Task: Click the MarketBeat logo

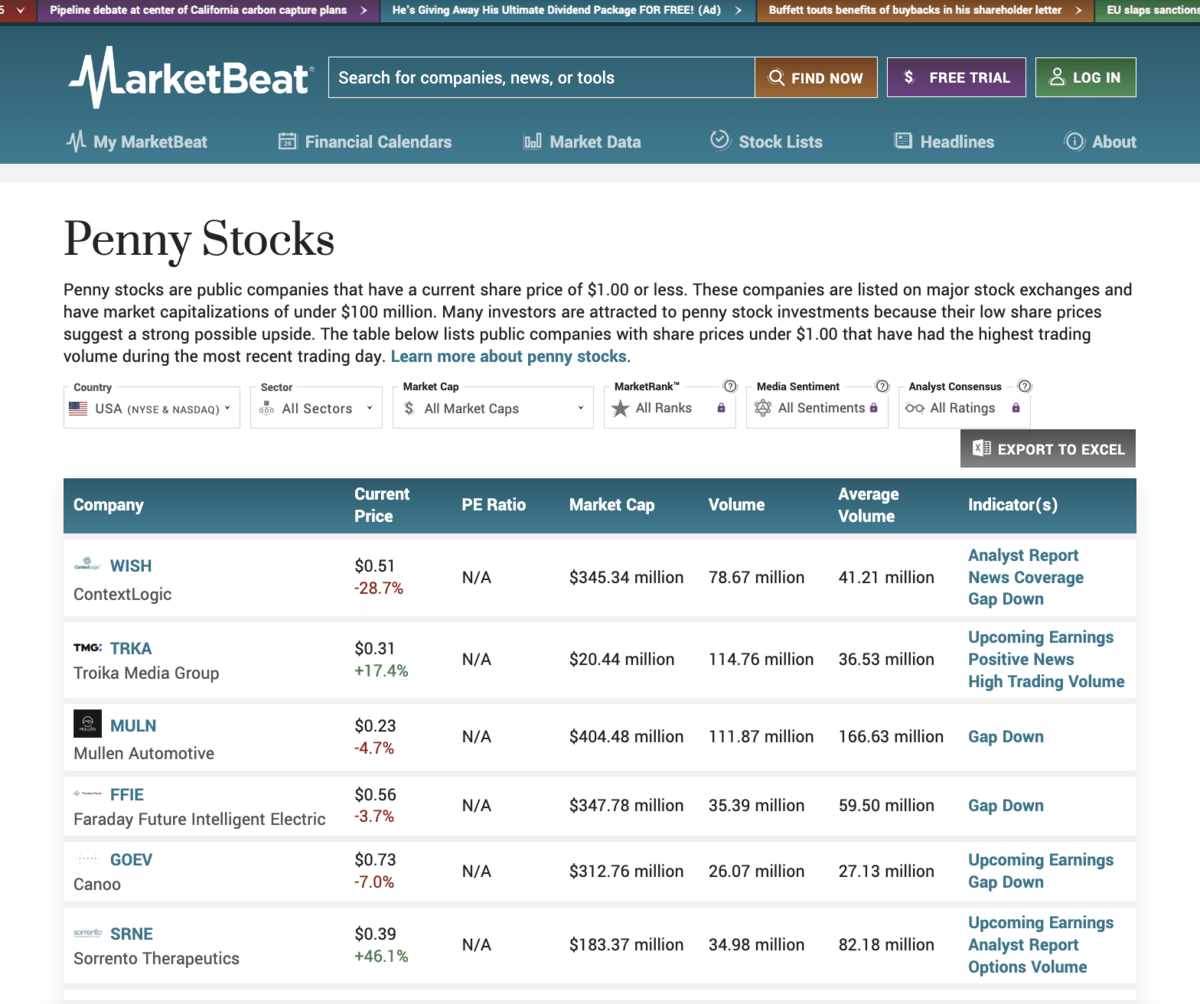Action: click(x=191, y=77)
